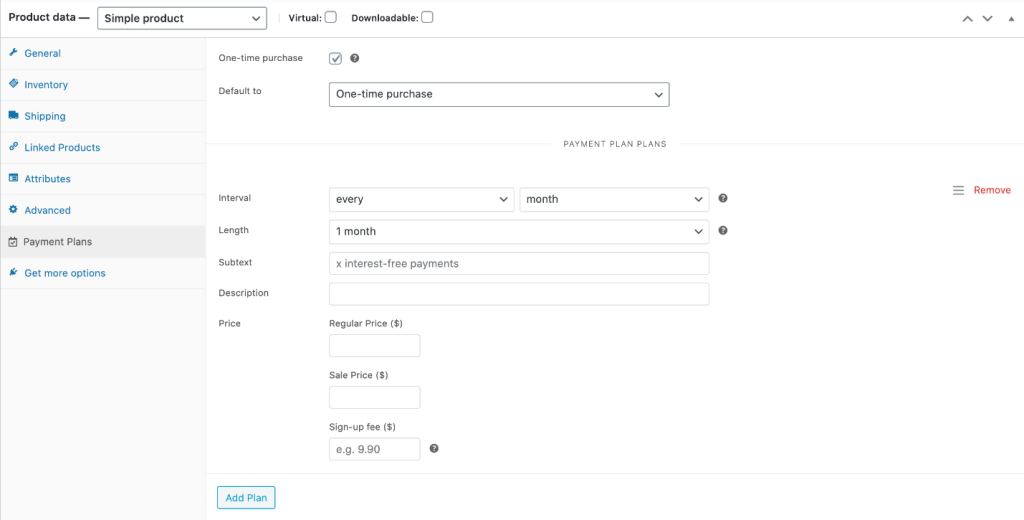This screenshot has width=1024, height=520.
Task: Enable the Downloadable checkbox
Action: coord(427,18)
